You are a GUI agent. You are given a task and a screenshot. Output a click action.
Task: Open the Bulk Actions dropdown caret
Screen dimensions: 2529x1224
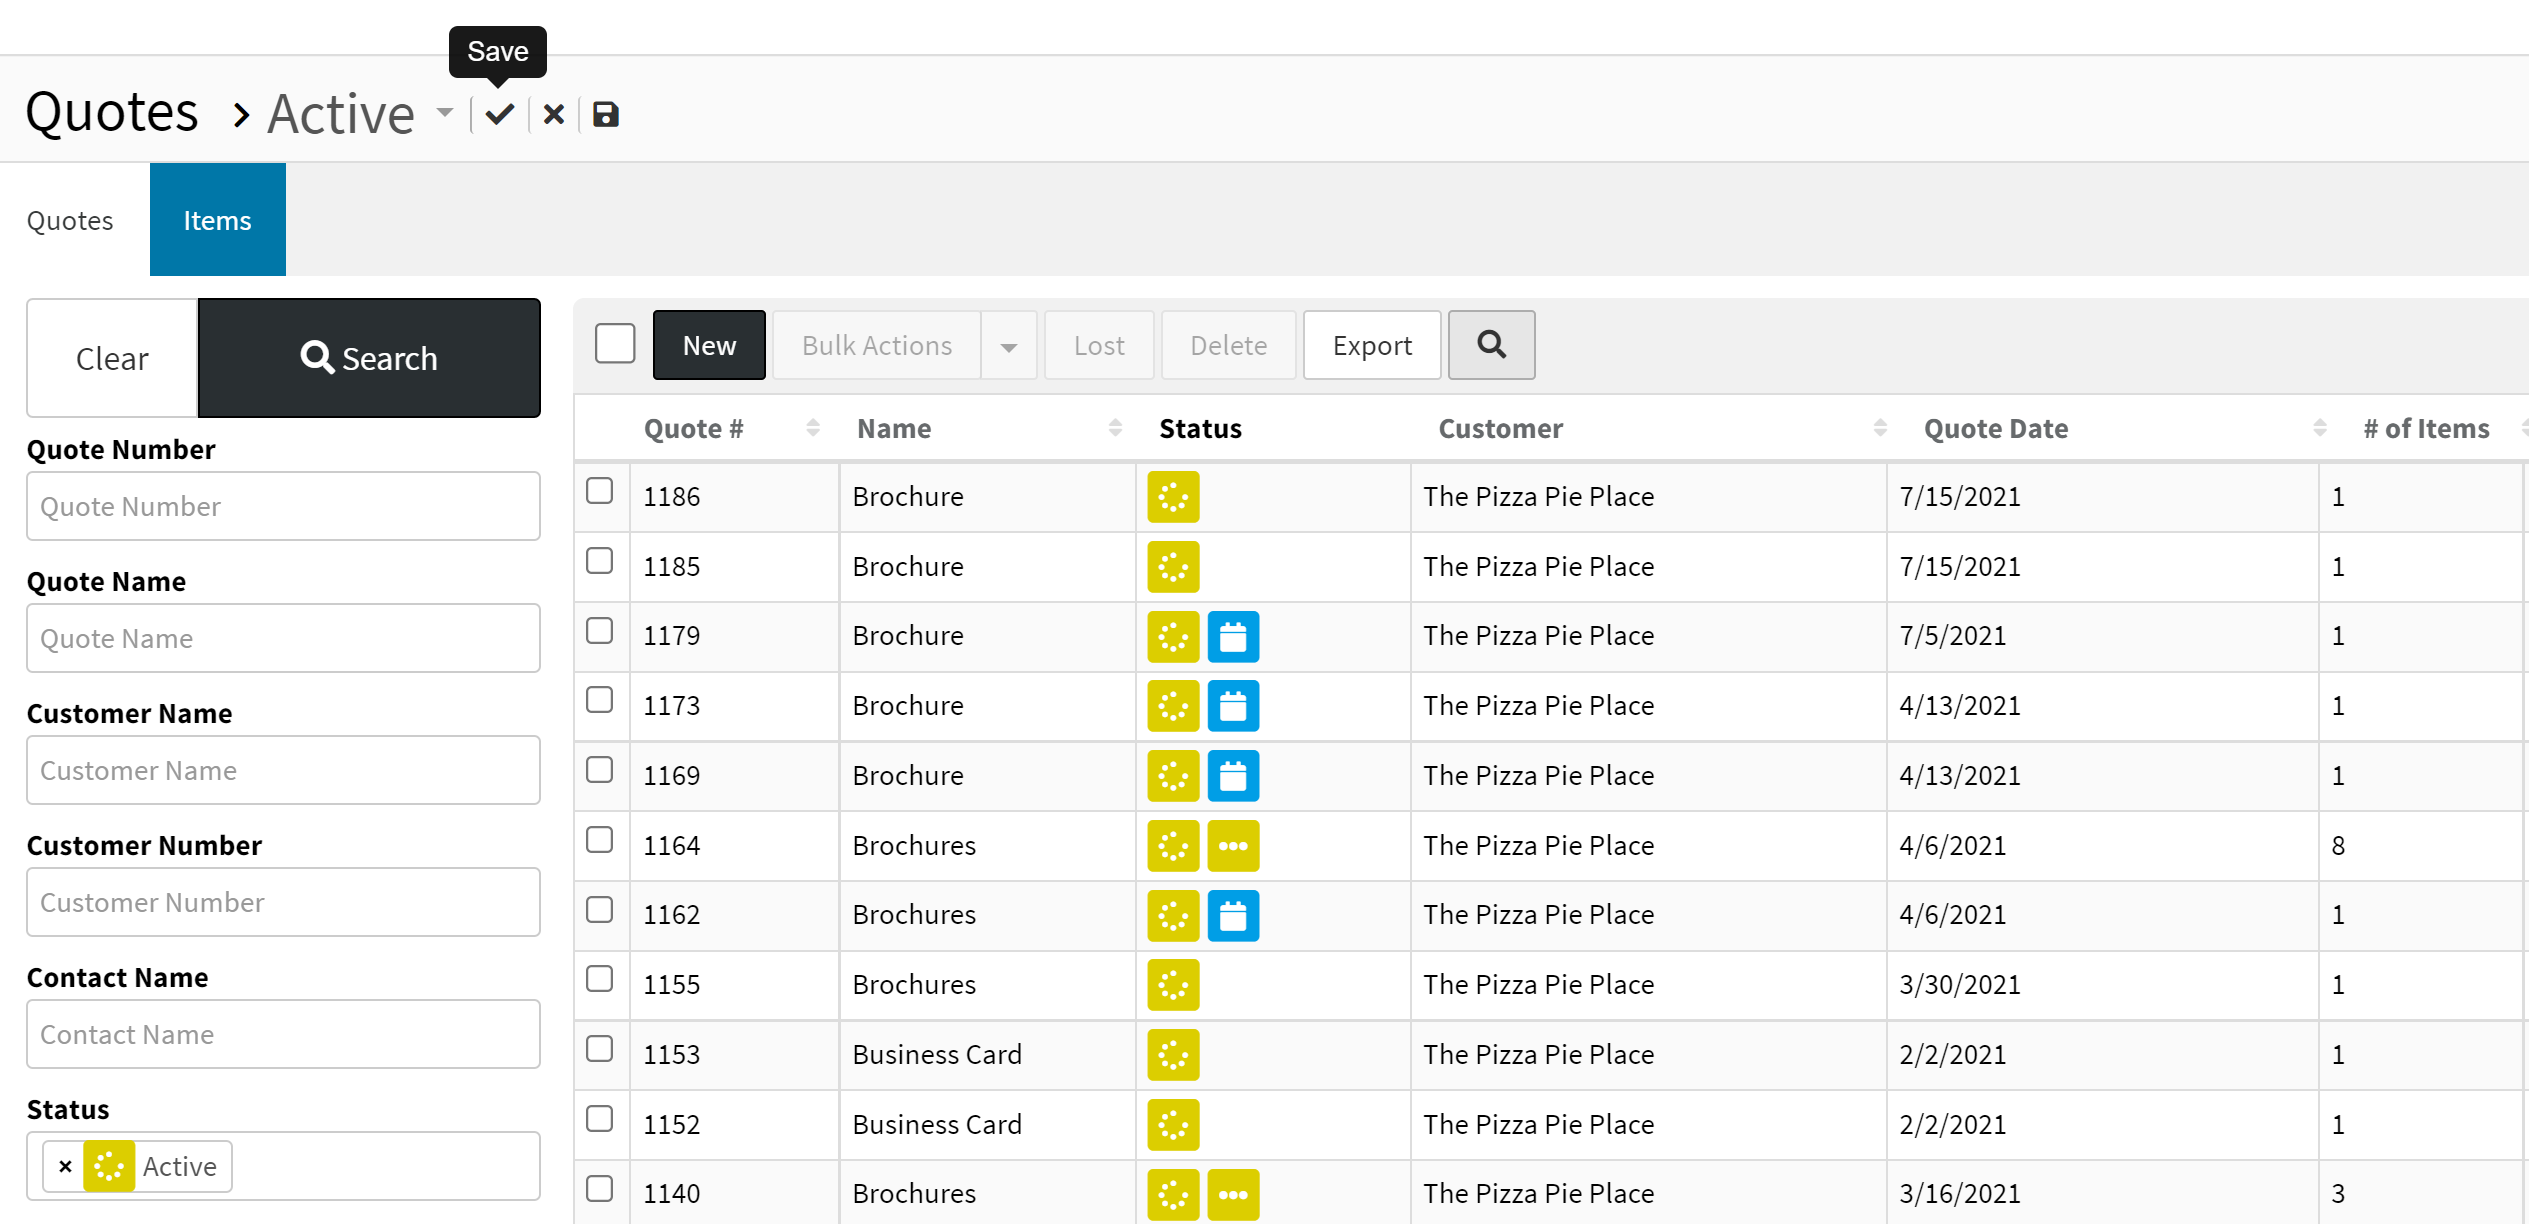(x=1008, y=346)
